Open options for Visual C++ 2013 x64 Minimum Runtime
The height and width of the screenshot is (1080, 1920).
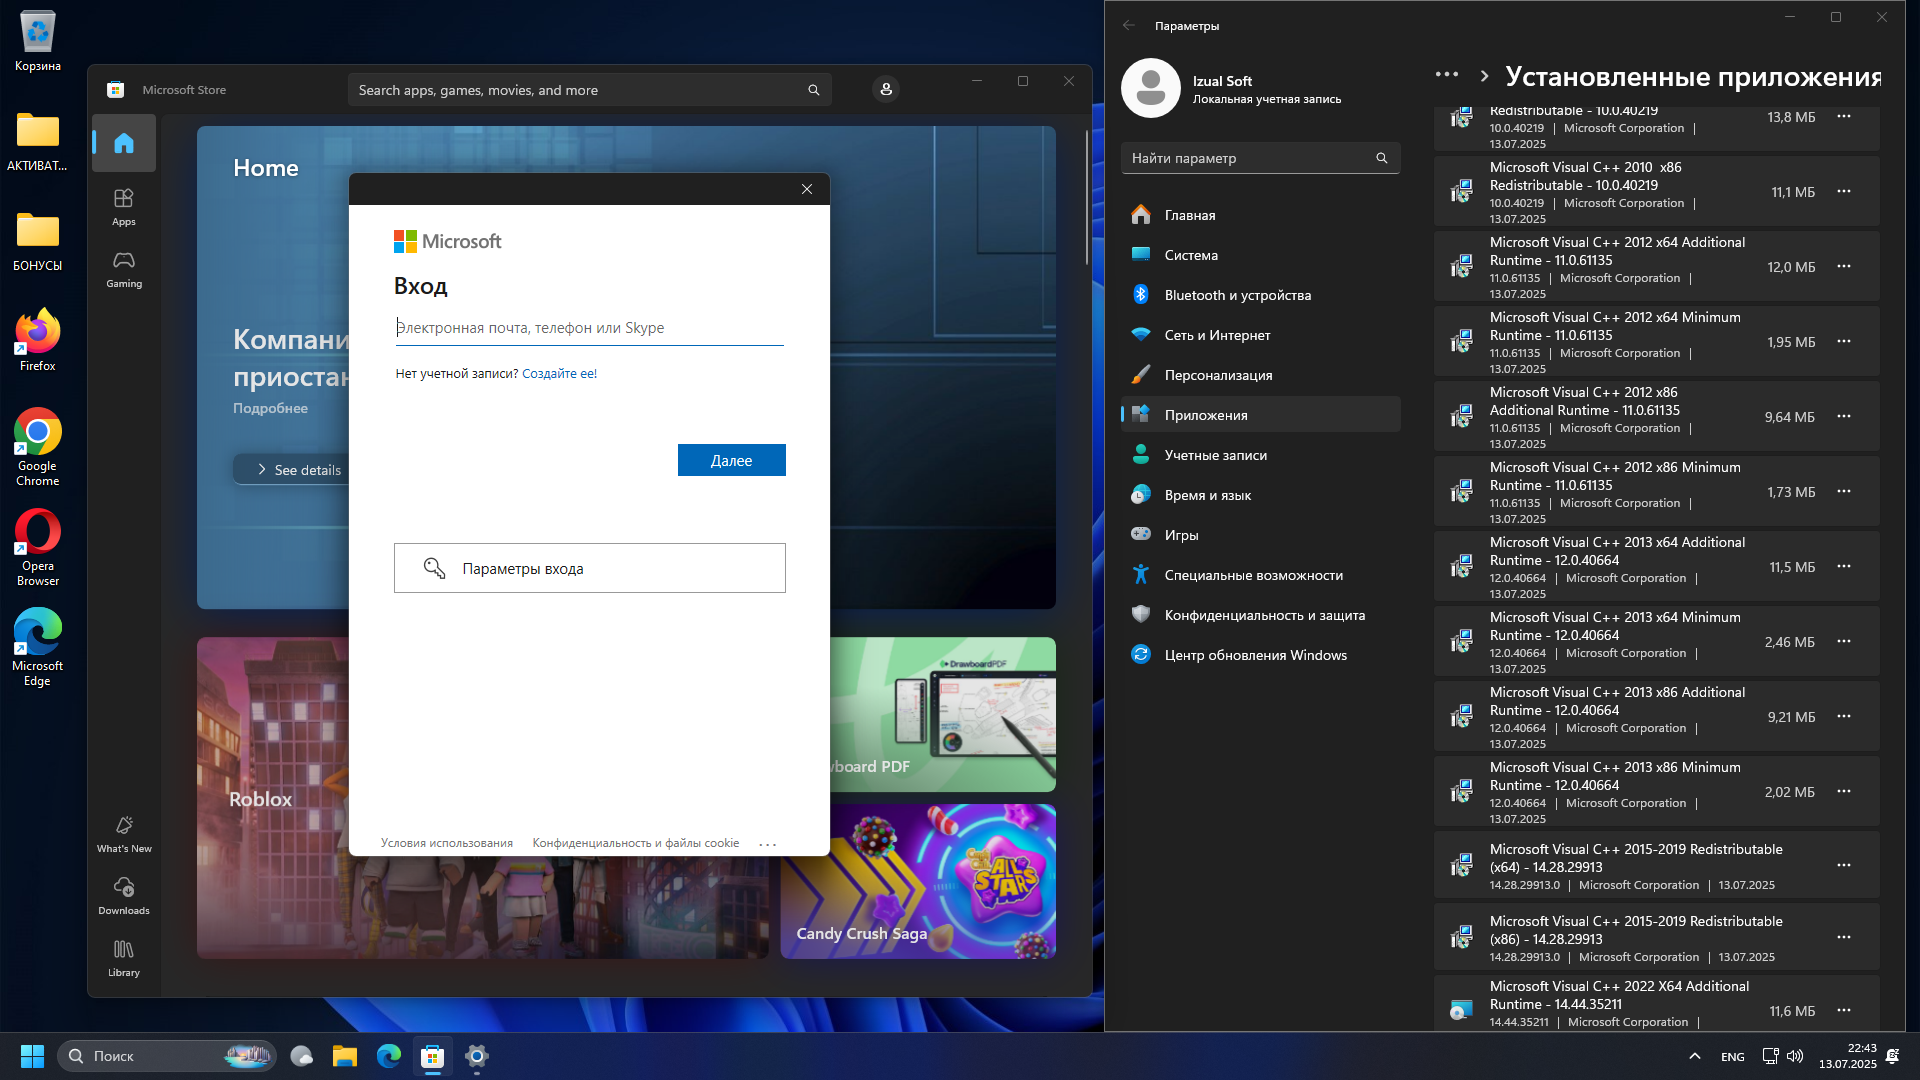pos(1844,641)
